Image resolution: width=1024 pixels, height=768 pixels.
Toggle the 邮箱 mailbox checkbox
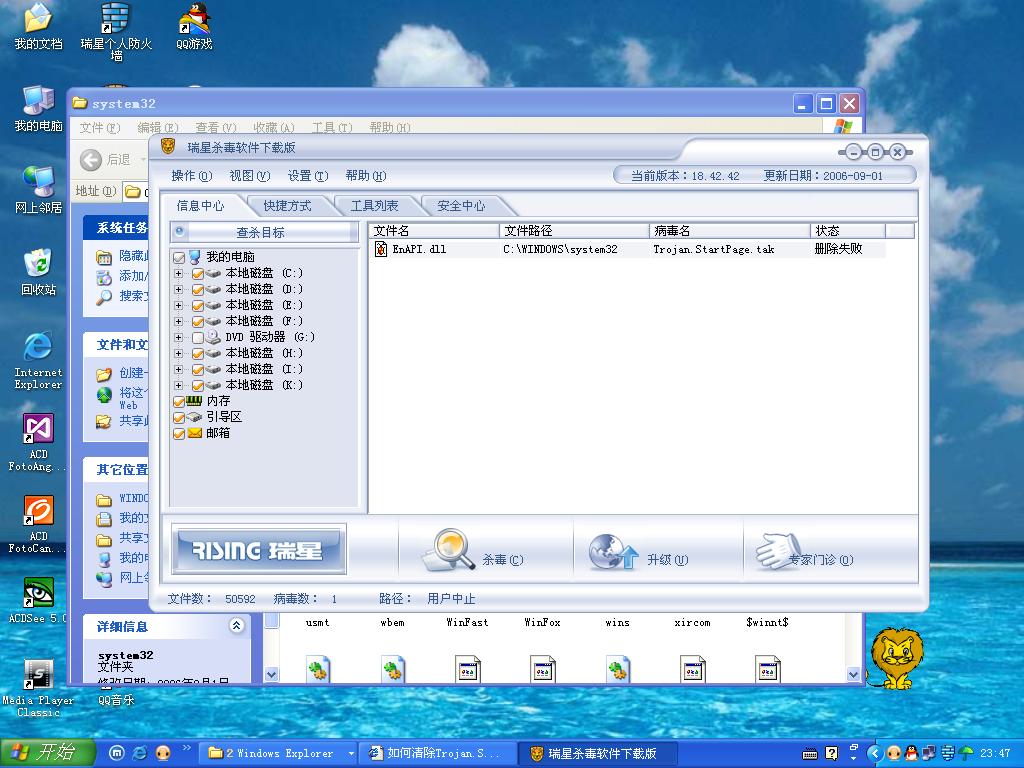tap(179, 433)
